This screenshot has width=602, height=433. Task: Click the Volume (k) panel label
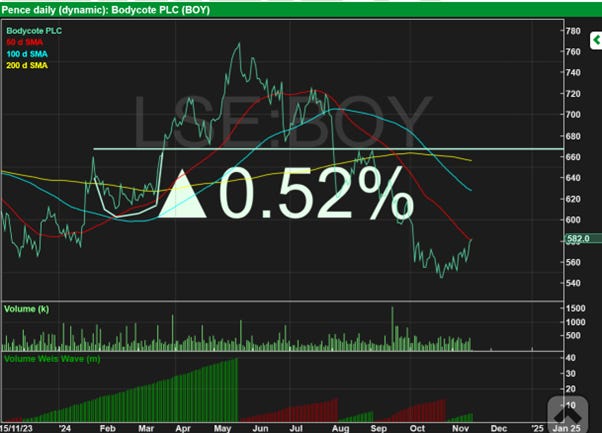tap(26, 309)
